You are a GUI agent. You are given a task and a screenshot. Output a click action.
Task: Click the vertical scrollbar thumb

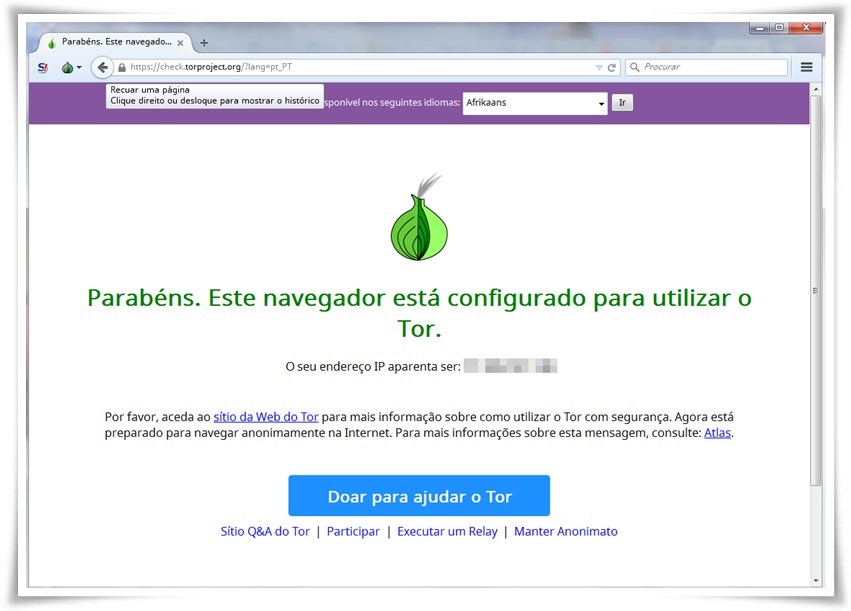816,290
